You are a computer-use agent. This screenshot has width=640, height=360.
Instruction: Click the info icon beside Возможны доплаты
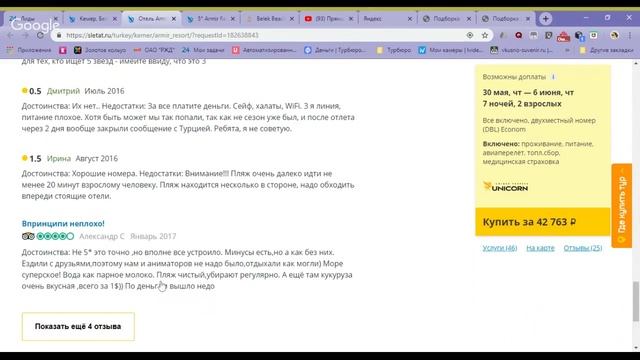[x=553, y=77]
